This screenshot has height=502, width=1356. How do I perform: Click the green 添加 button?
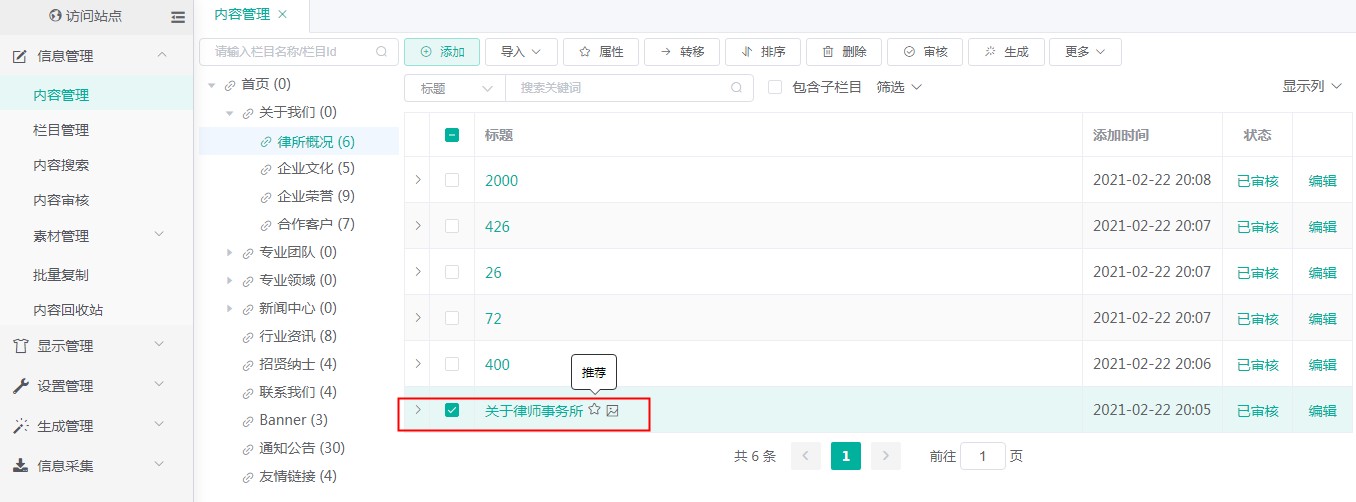coord(442,52)
